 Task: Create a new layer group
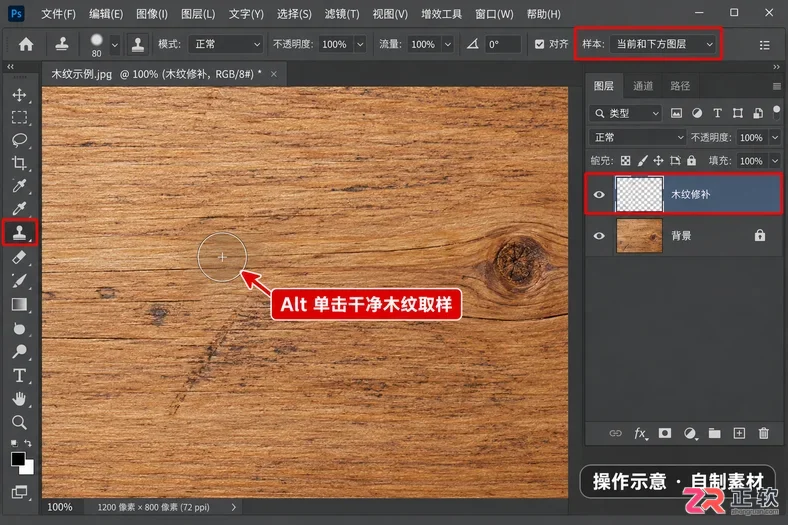(714, 433)
